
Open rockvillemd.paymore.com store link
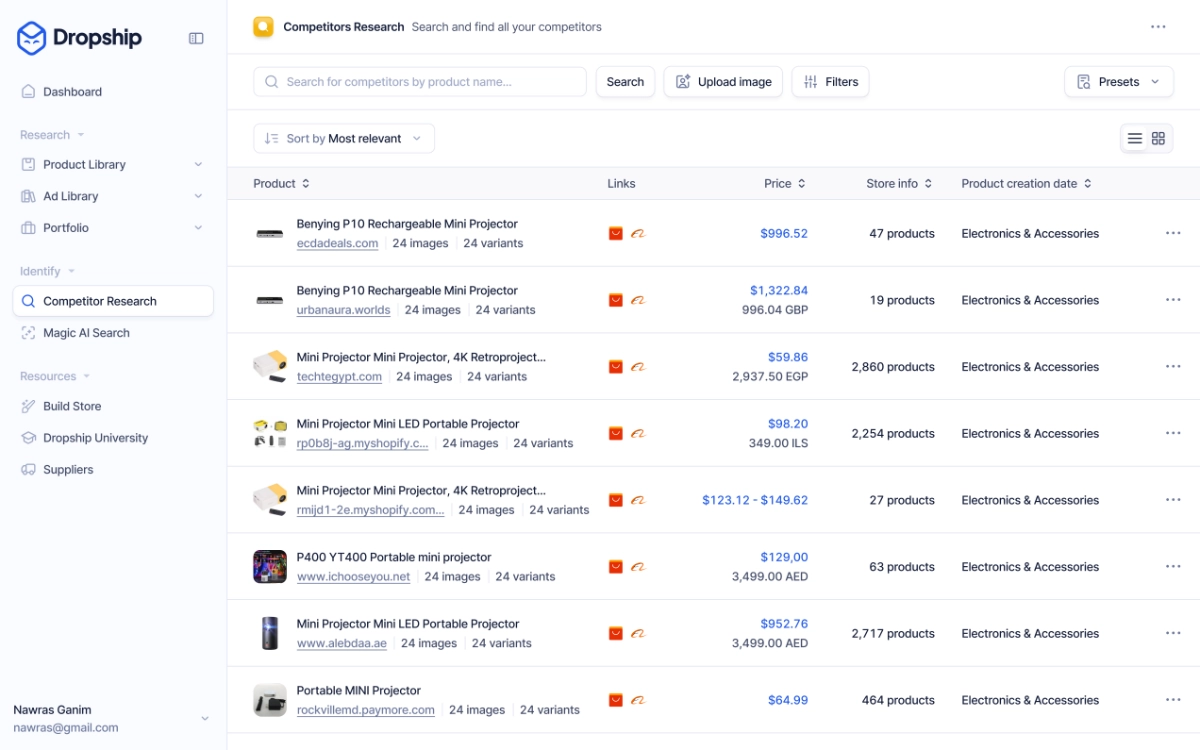coord(365,710)
